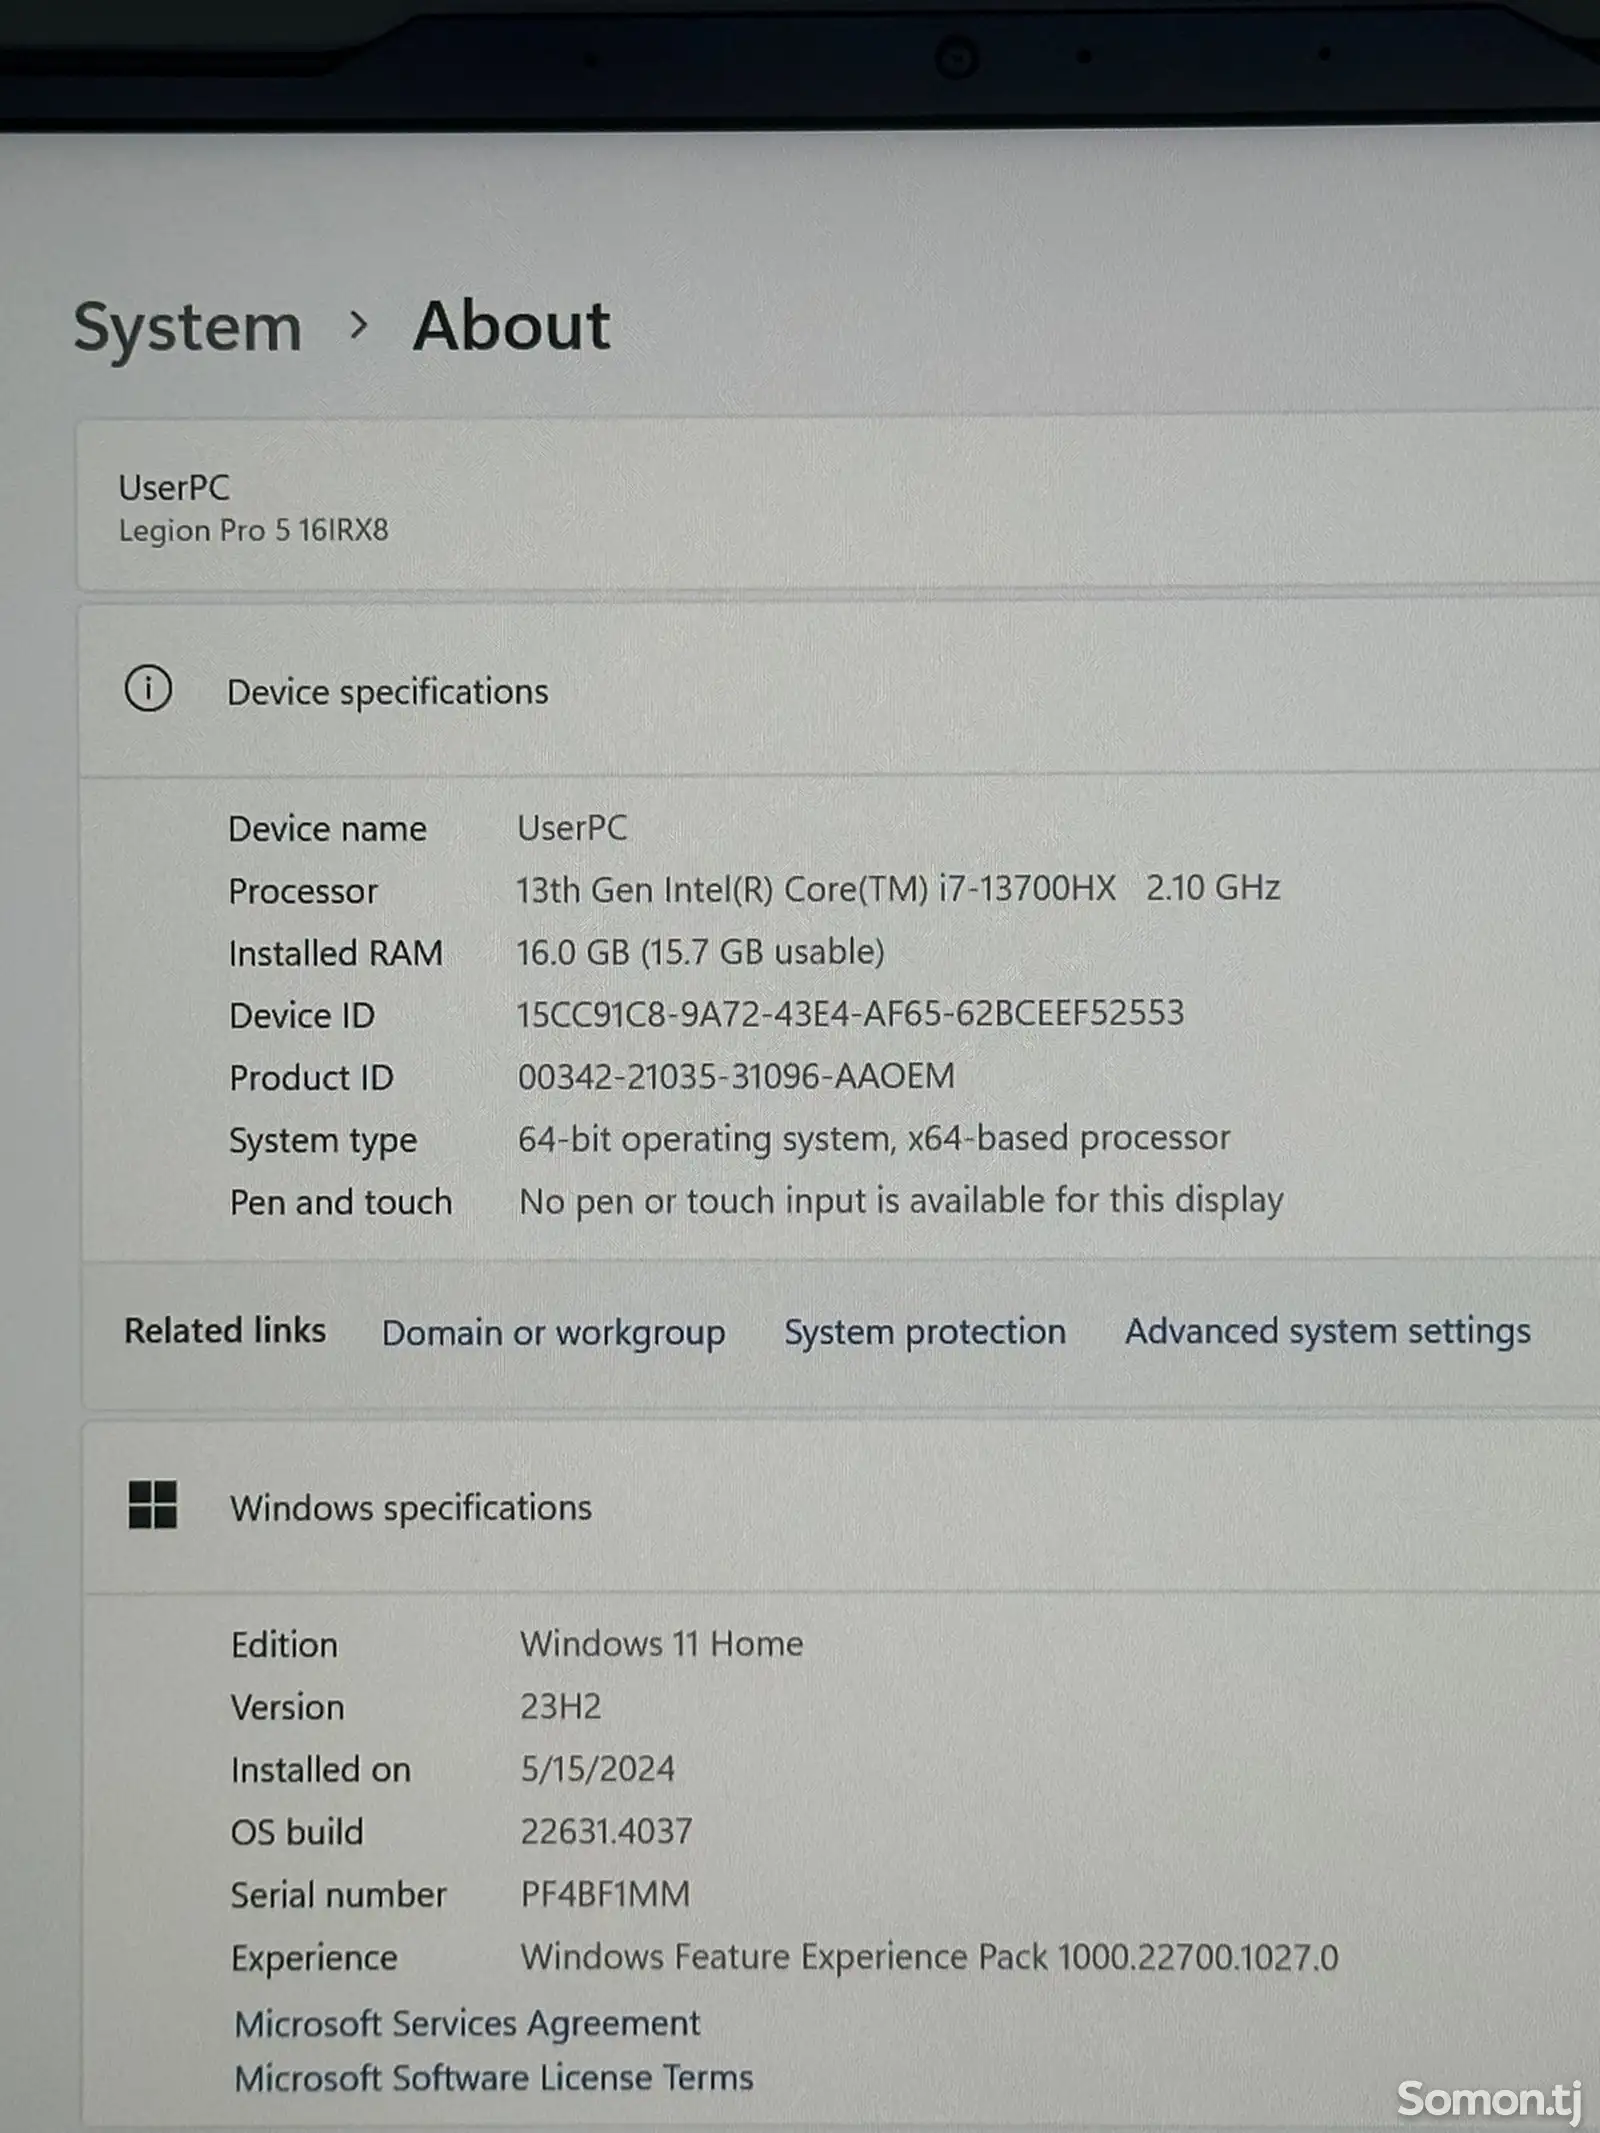Screen dimensions: 1600x2133
Task: Click the Edition value Windows 11 Home
Action: 662,1644
